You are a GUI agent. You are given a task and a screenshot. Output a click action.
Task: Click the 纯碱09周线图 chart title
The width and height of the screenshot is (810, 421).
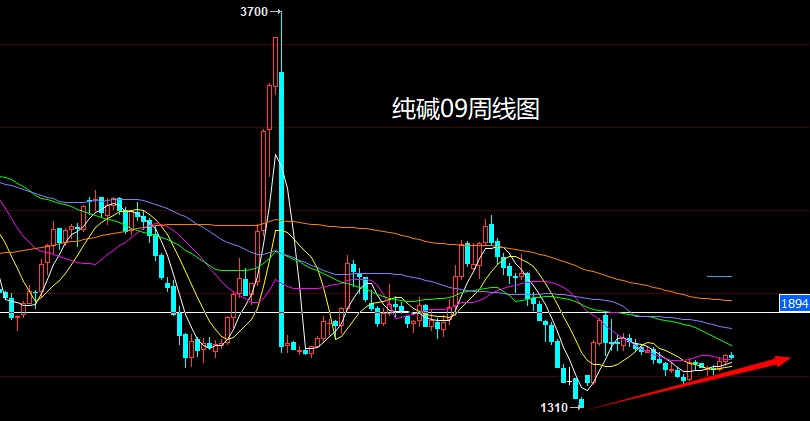coord(465,109)
